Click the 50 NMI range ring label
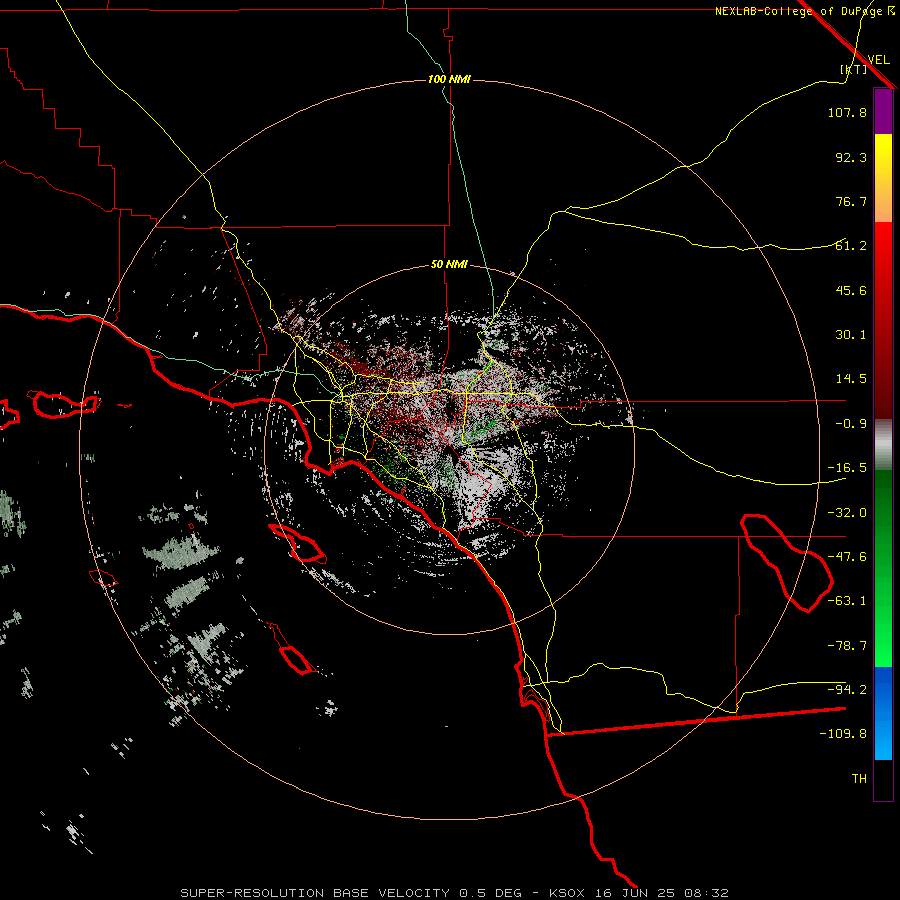 click(449, 265)
